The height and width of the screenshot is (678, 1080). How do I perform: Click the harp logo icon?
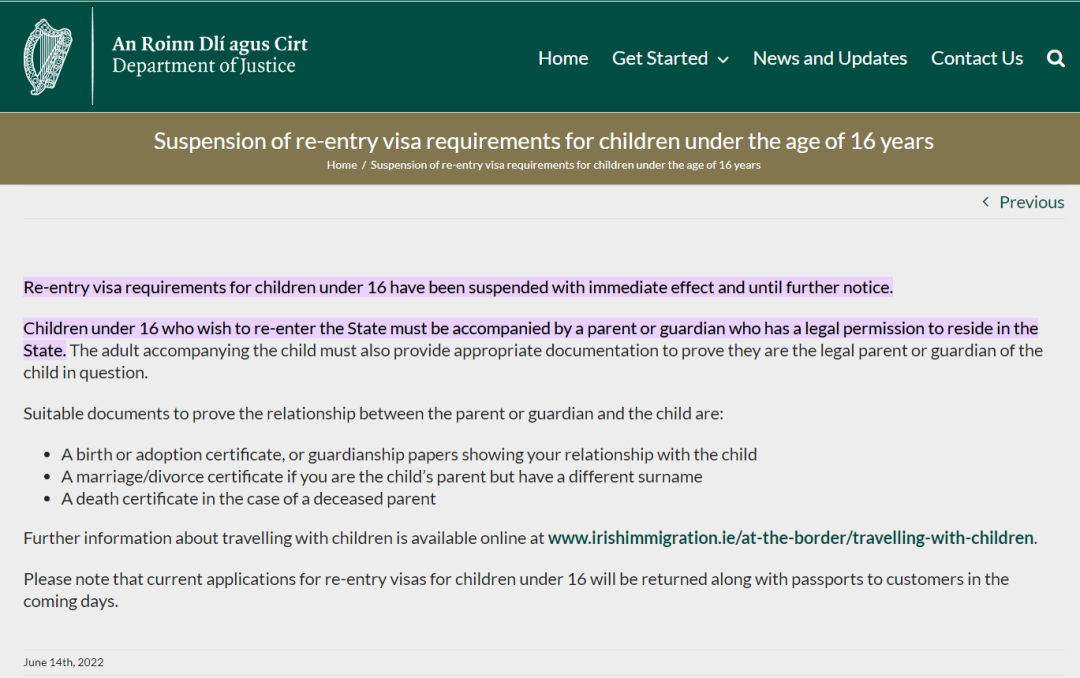click(48, 57)
